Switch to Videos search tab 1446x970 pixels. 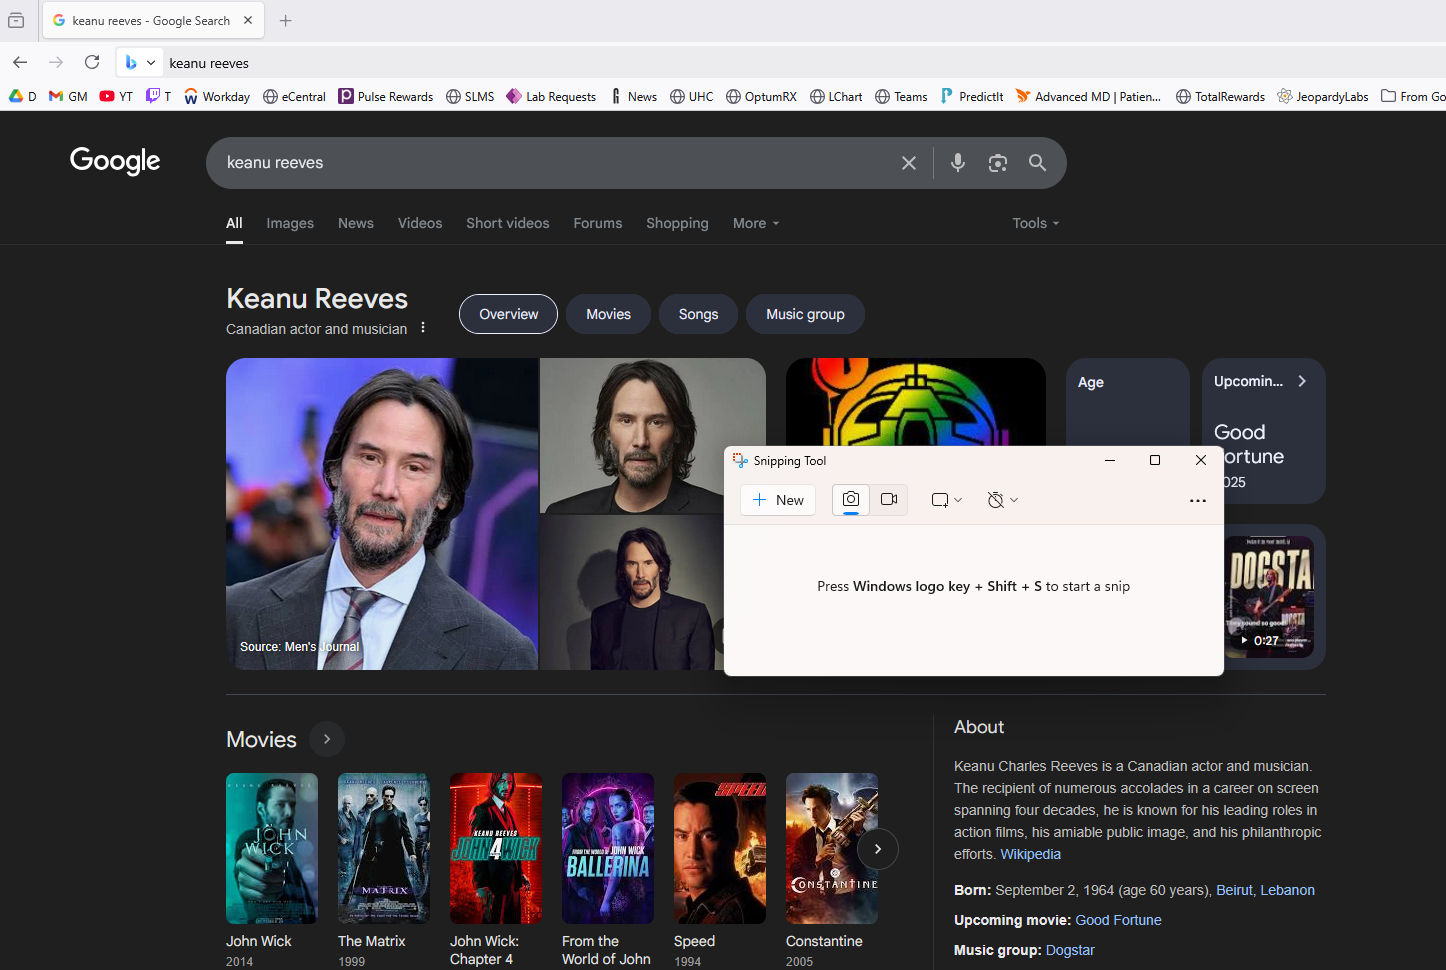click(x=420, y=223)
